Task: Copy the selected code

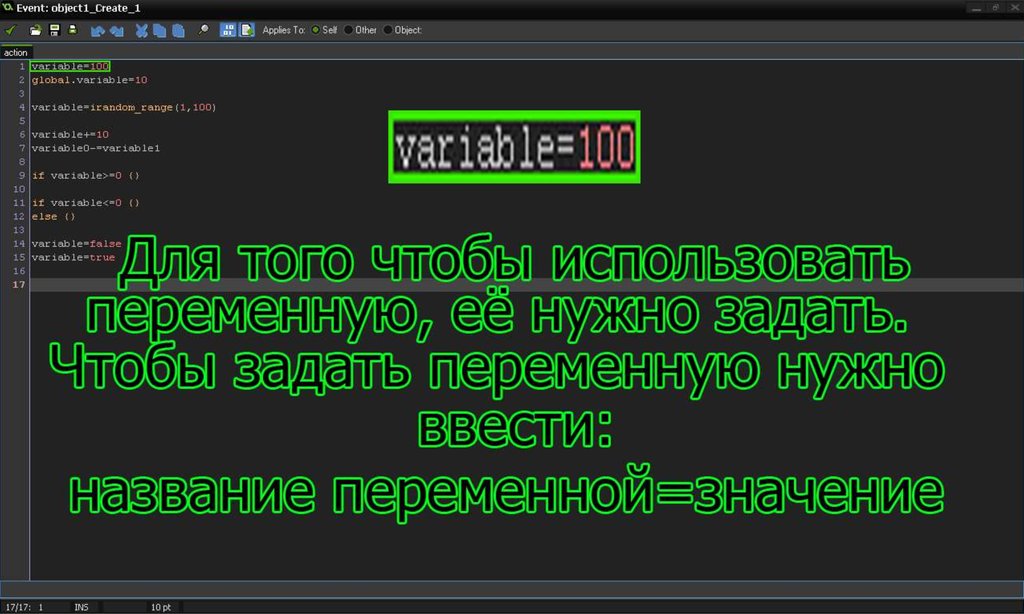Action: tap(160, 30)
